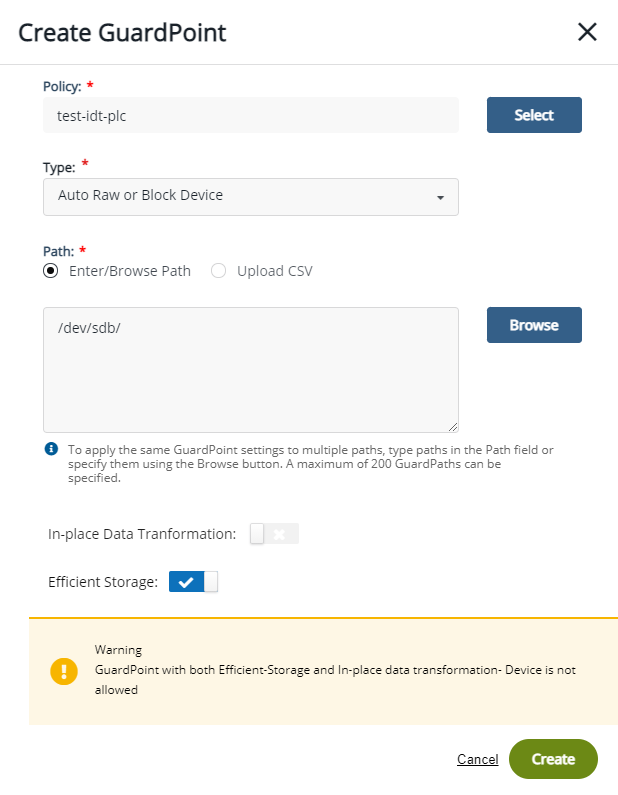The width and height of the screenshot is (618, 795).
Task: Click the checkmark on Efficient Storage switch
Action: click(x=186, y=582)
